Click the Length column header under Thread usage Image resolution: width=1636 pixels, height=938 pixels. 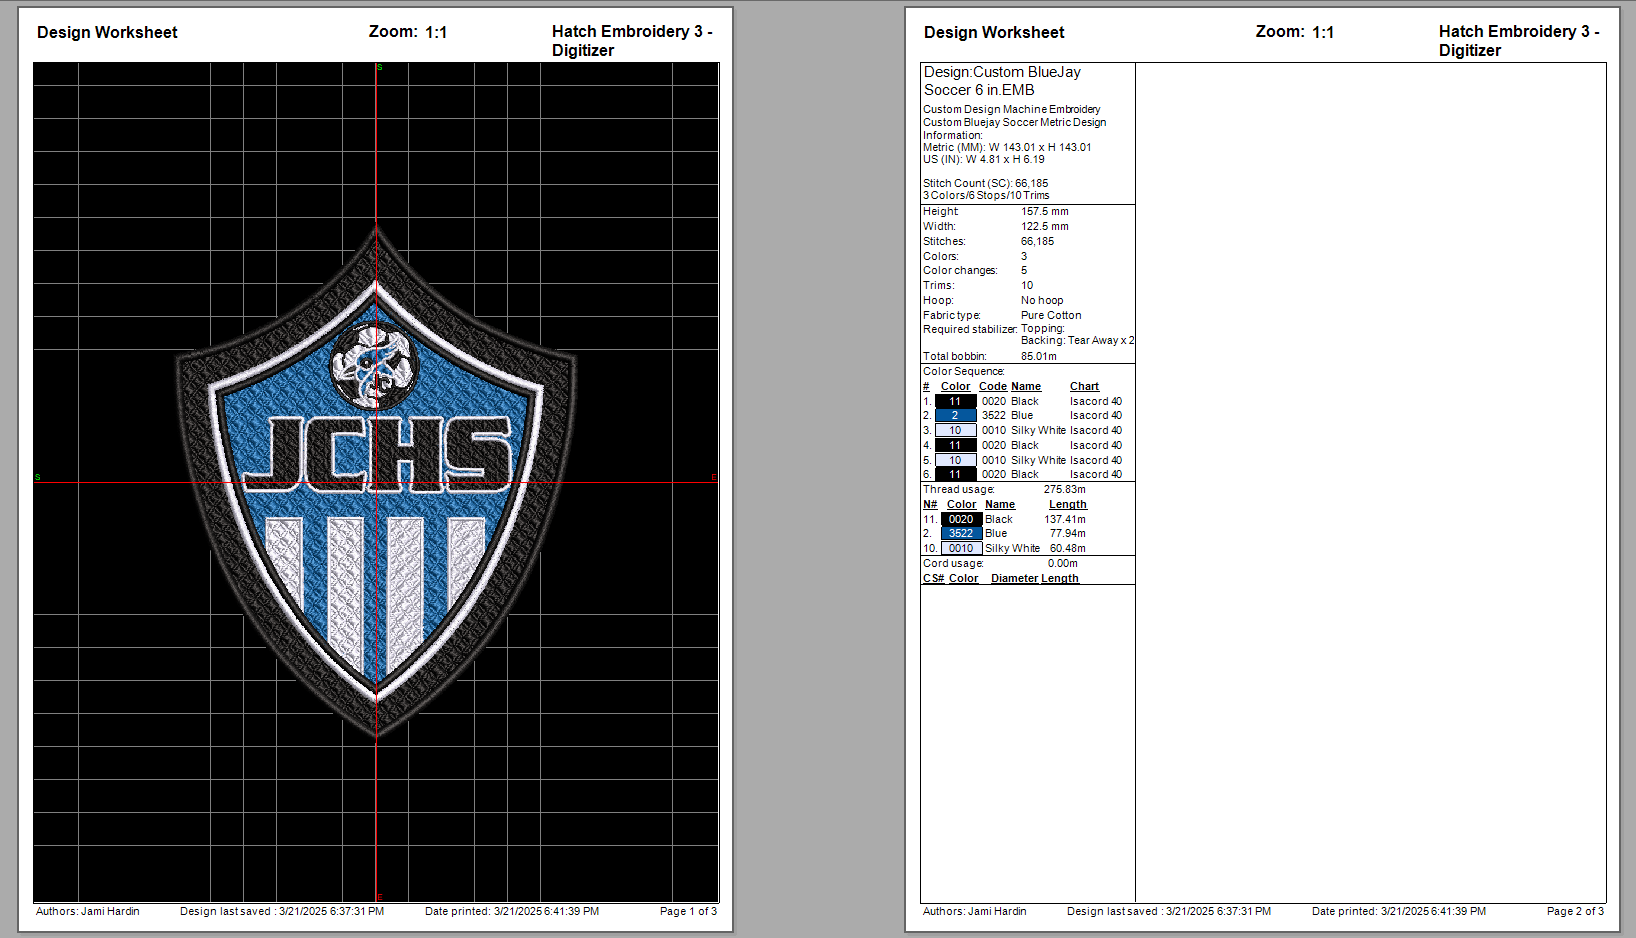1067,505
